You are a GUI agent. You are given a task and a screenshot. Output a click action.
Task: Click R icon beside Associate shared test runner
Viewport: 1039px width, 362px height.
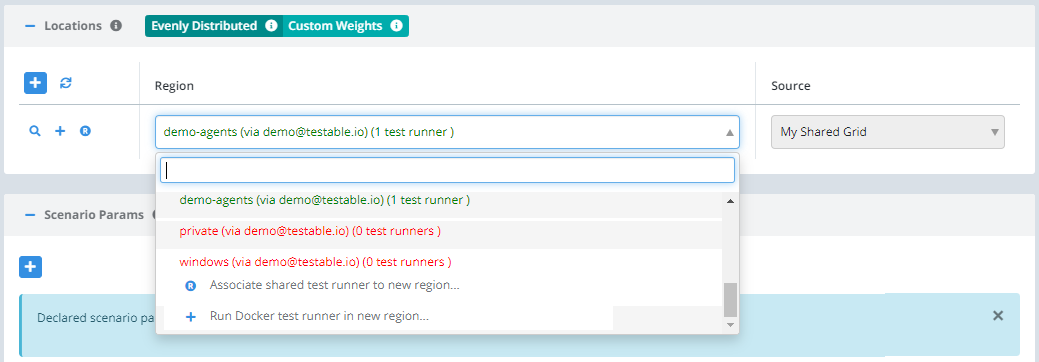pos(191,286)
